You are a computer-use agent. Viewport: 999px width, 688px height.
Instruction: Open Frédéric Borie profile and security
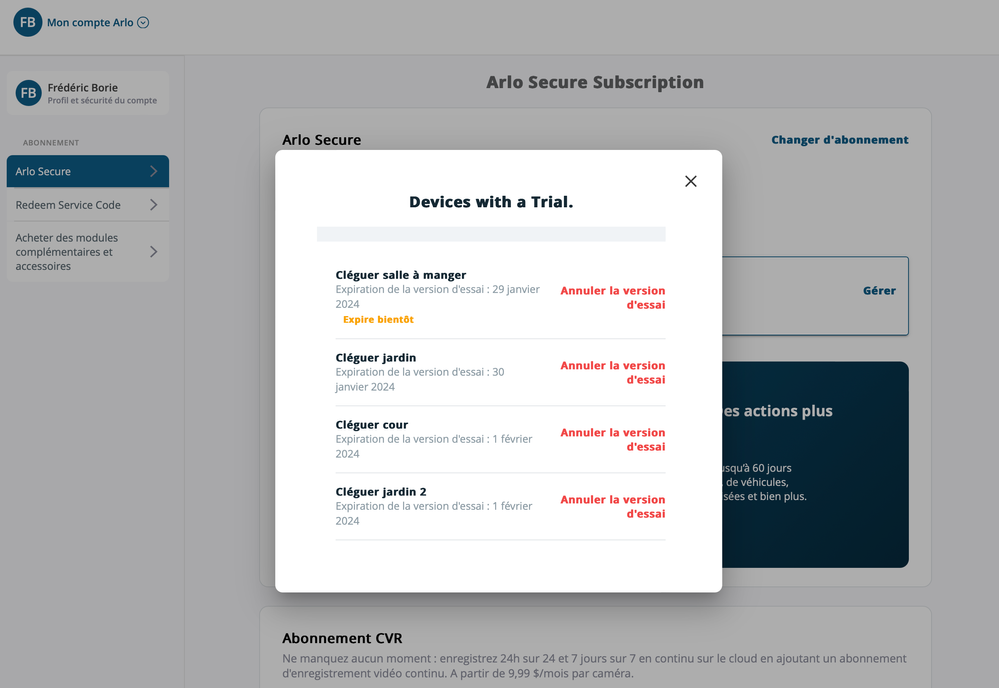tap(88, 93)
